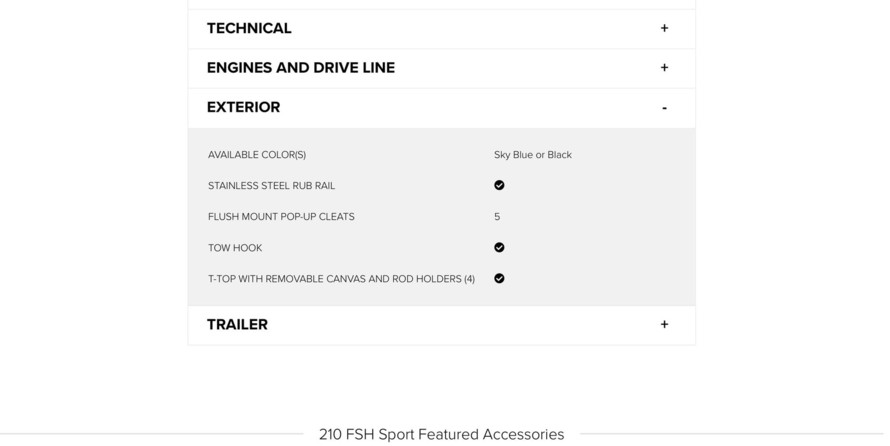
Task: Click the T-Top with Removable Canvas checkmark icon
Action: tap(499, 278)
